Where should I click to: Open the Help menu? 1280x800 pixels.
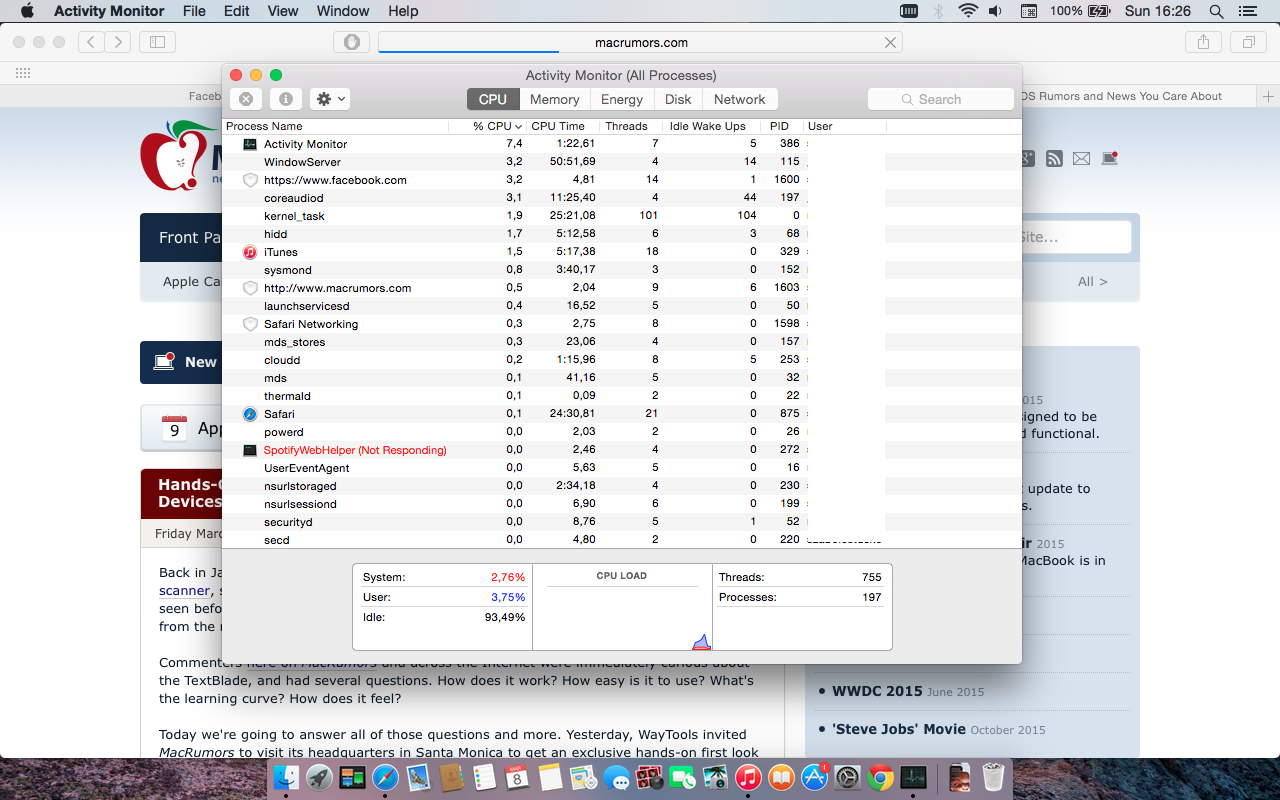tap(403, 11)
